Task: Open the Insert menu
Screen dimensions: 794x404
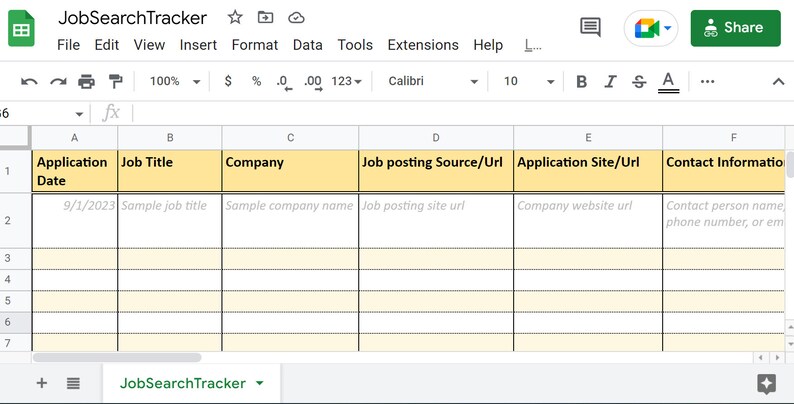Action: pos(198,45)
